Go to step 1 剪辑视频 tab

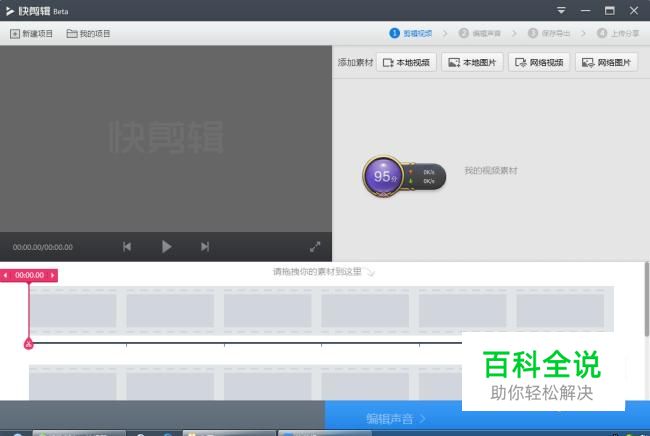tap(411, 33)
